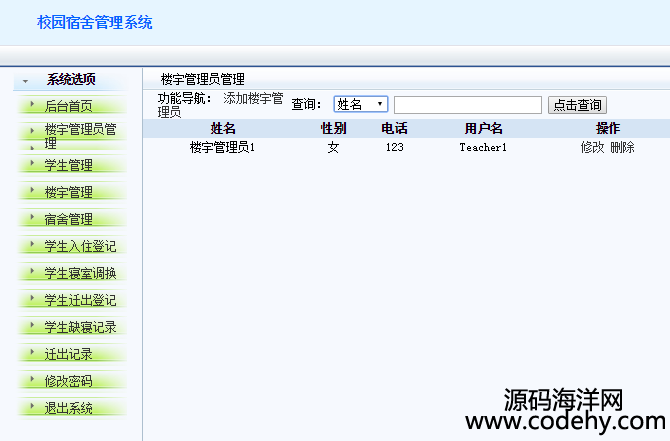Click the arrow icon beside 楼宇管理
This screenshot has width=670, height=441.
click(32, 190)
